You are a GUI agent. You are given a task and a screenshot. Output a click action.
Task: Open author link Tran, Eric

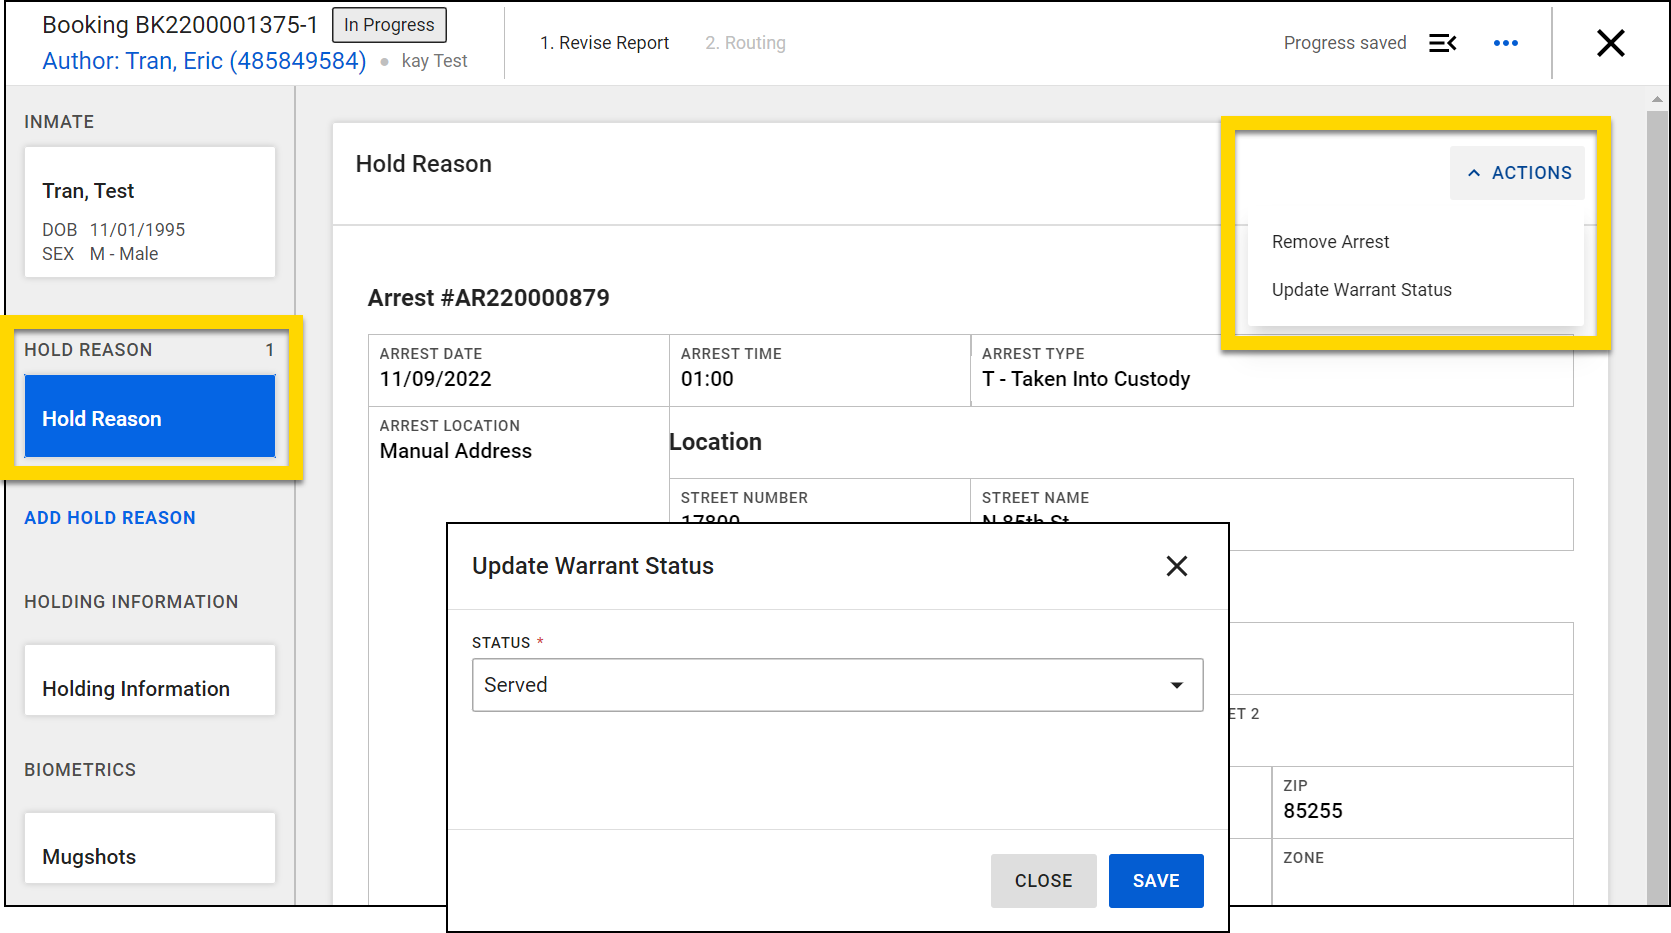(204, 61)
